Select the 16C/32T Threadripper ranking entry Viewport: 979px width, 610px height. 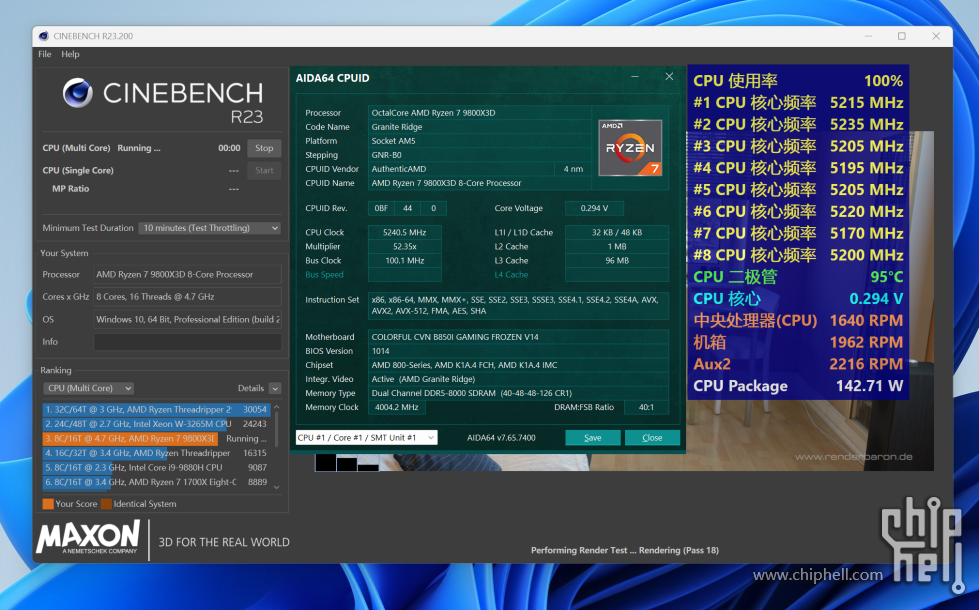click(156, 453)
